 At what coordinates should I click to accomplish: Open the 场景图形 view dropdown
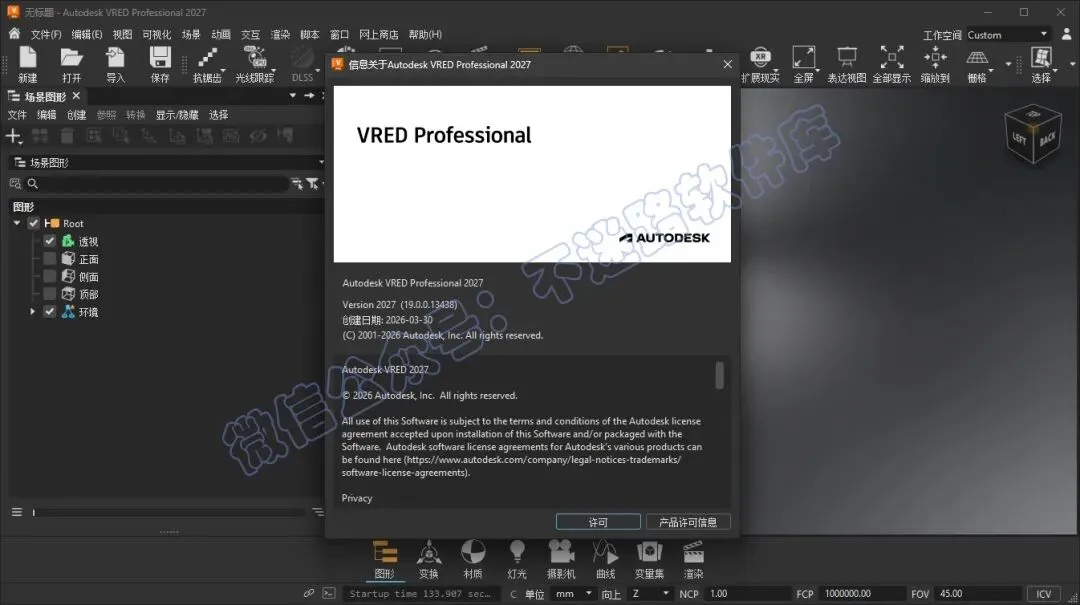pyautogui.click(x=167, y=163)
